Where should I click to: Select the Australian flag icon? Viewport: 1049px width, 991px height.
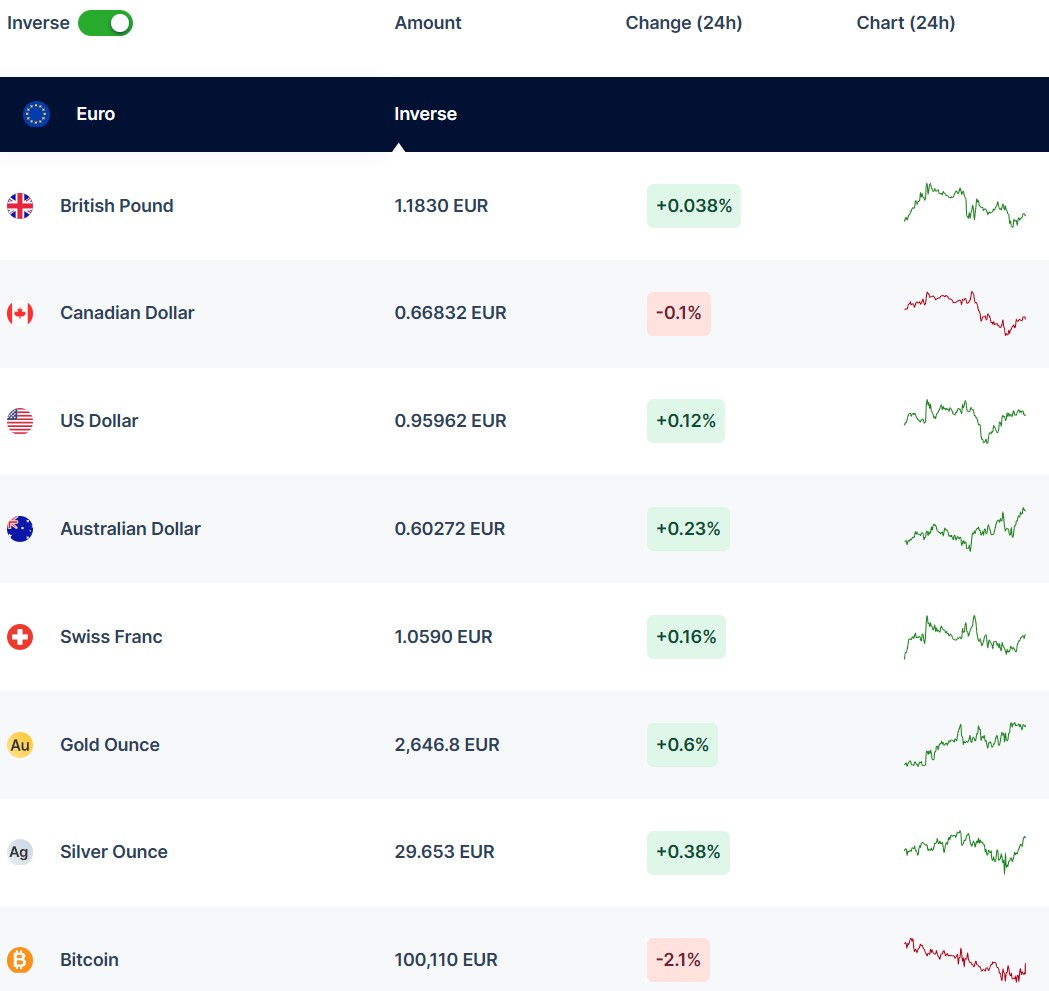(x=20, y=529)
